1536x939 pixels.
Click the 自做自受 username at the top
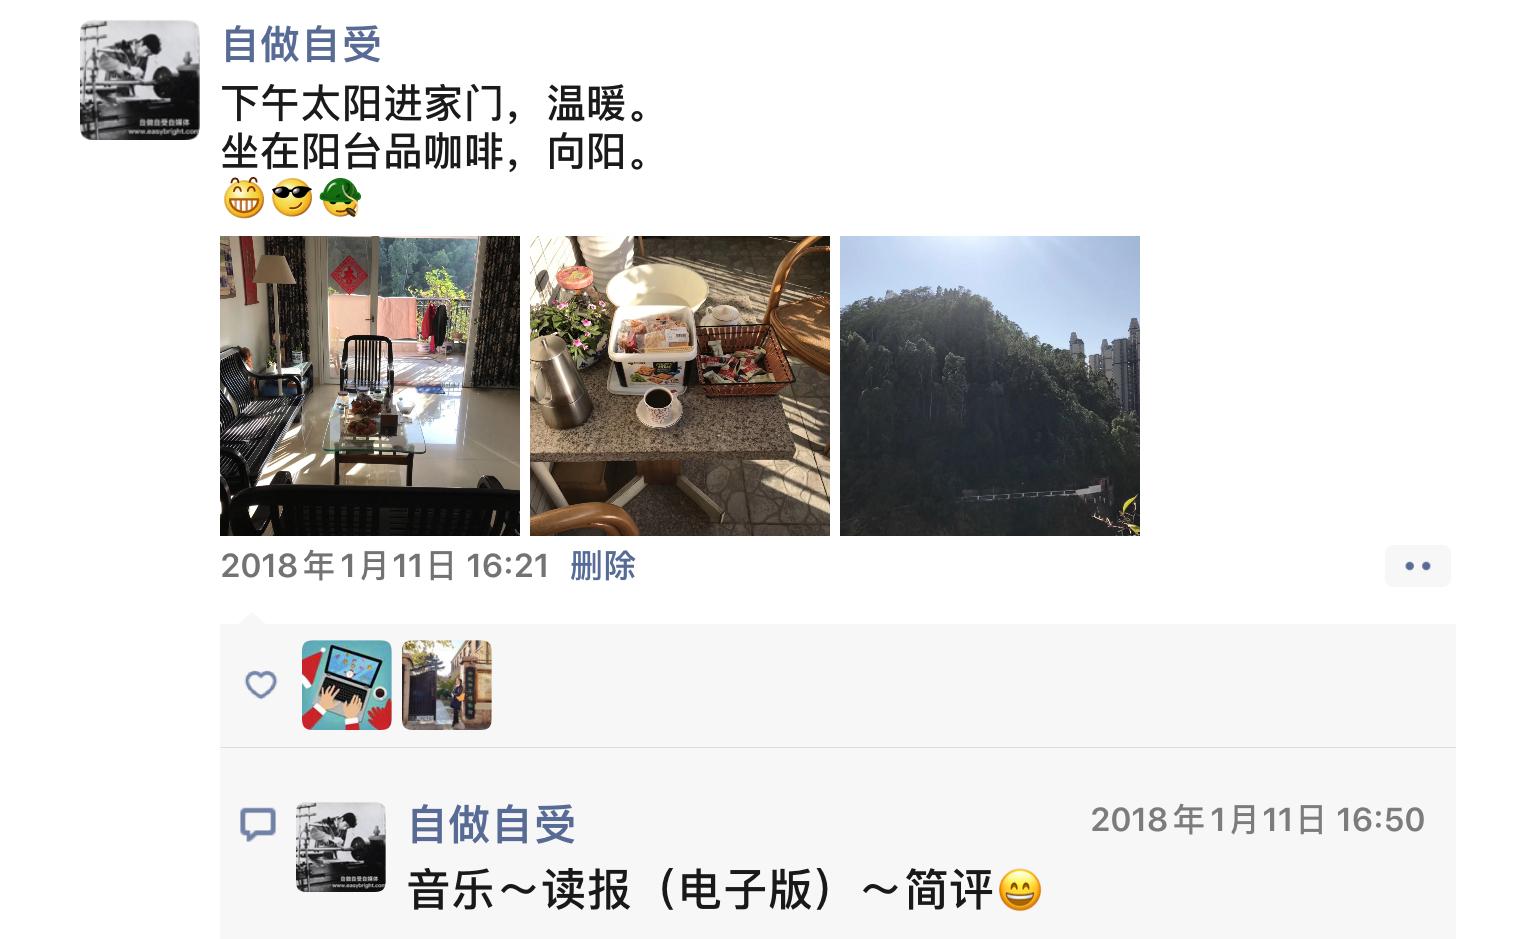302,44
